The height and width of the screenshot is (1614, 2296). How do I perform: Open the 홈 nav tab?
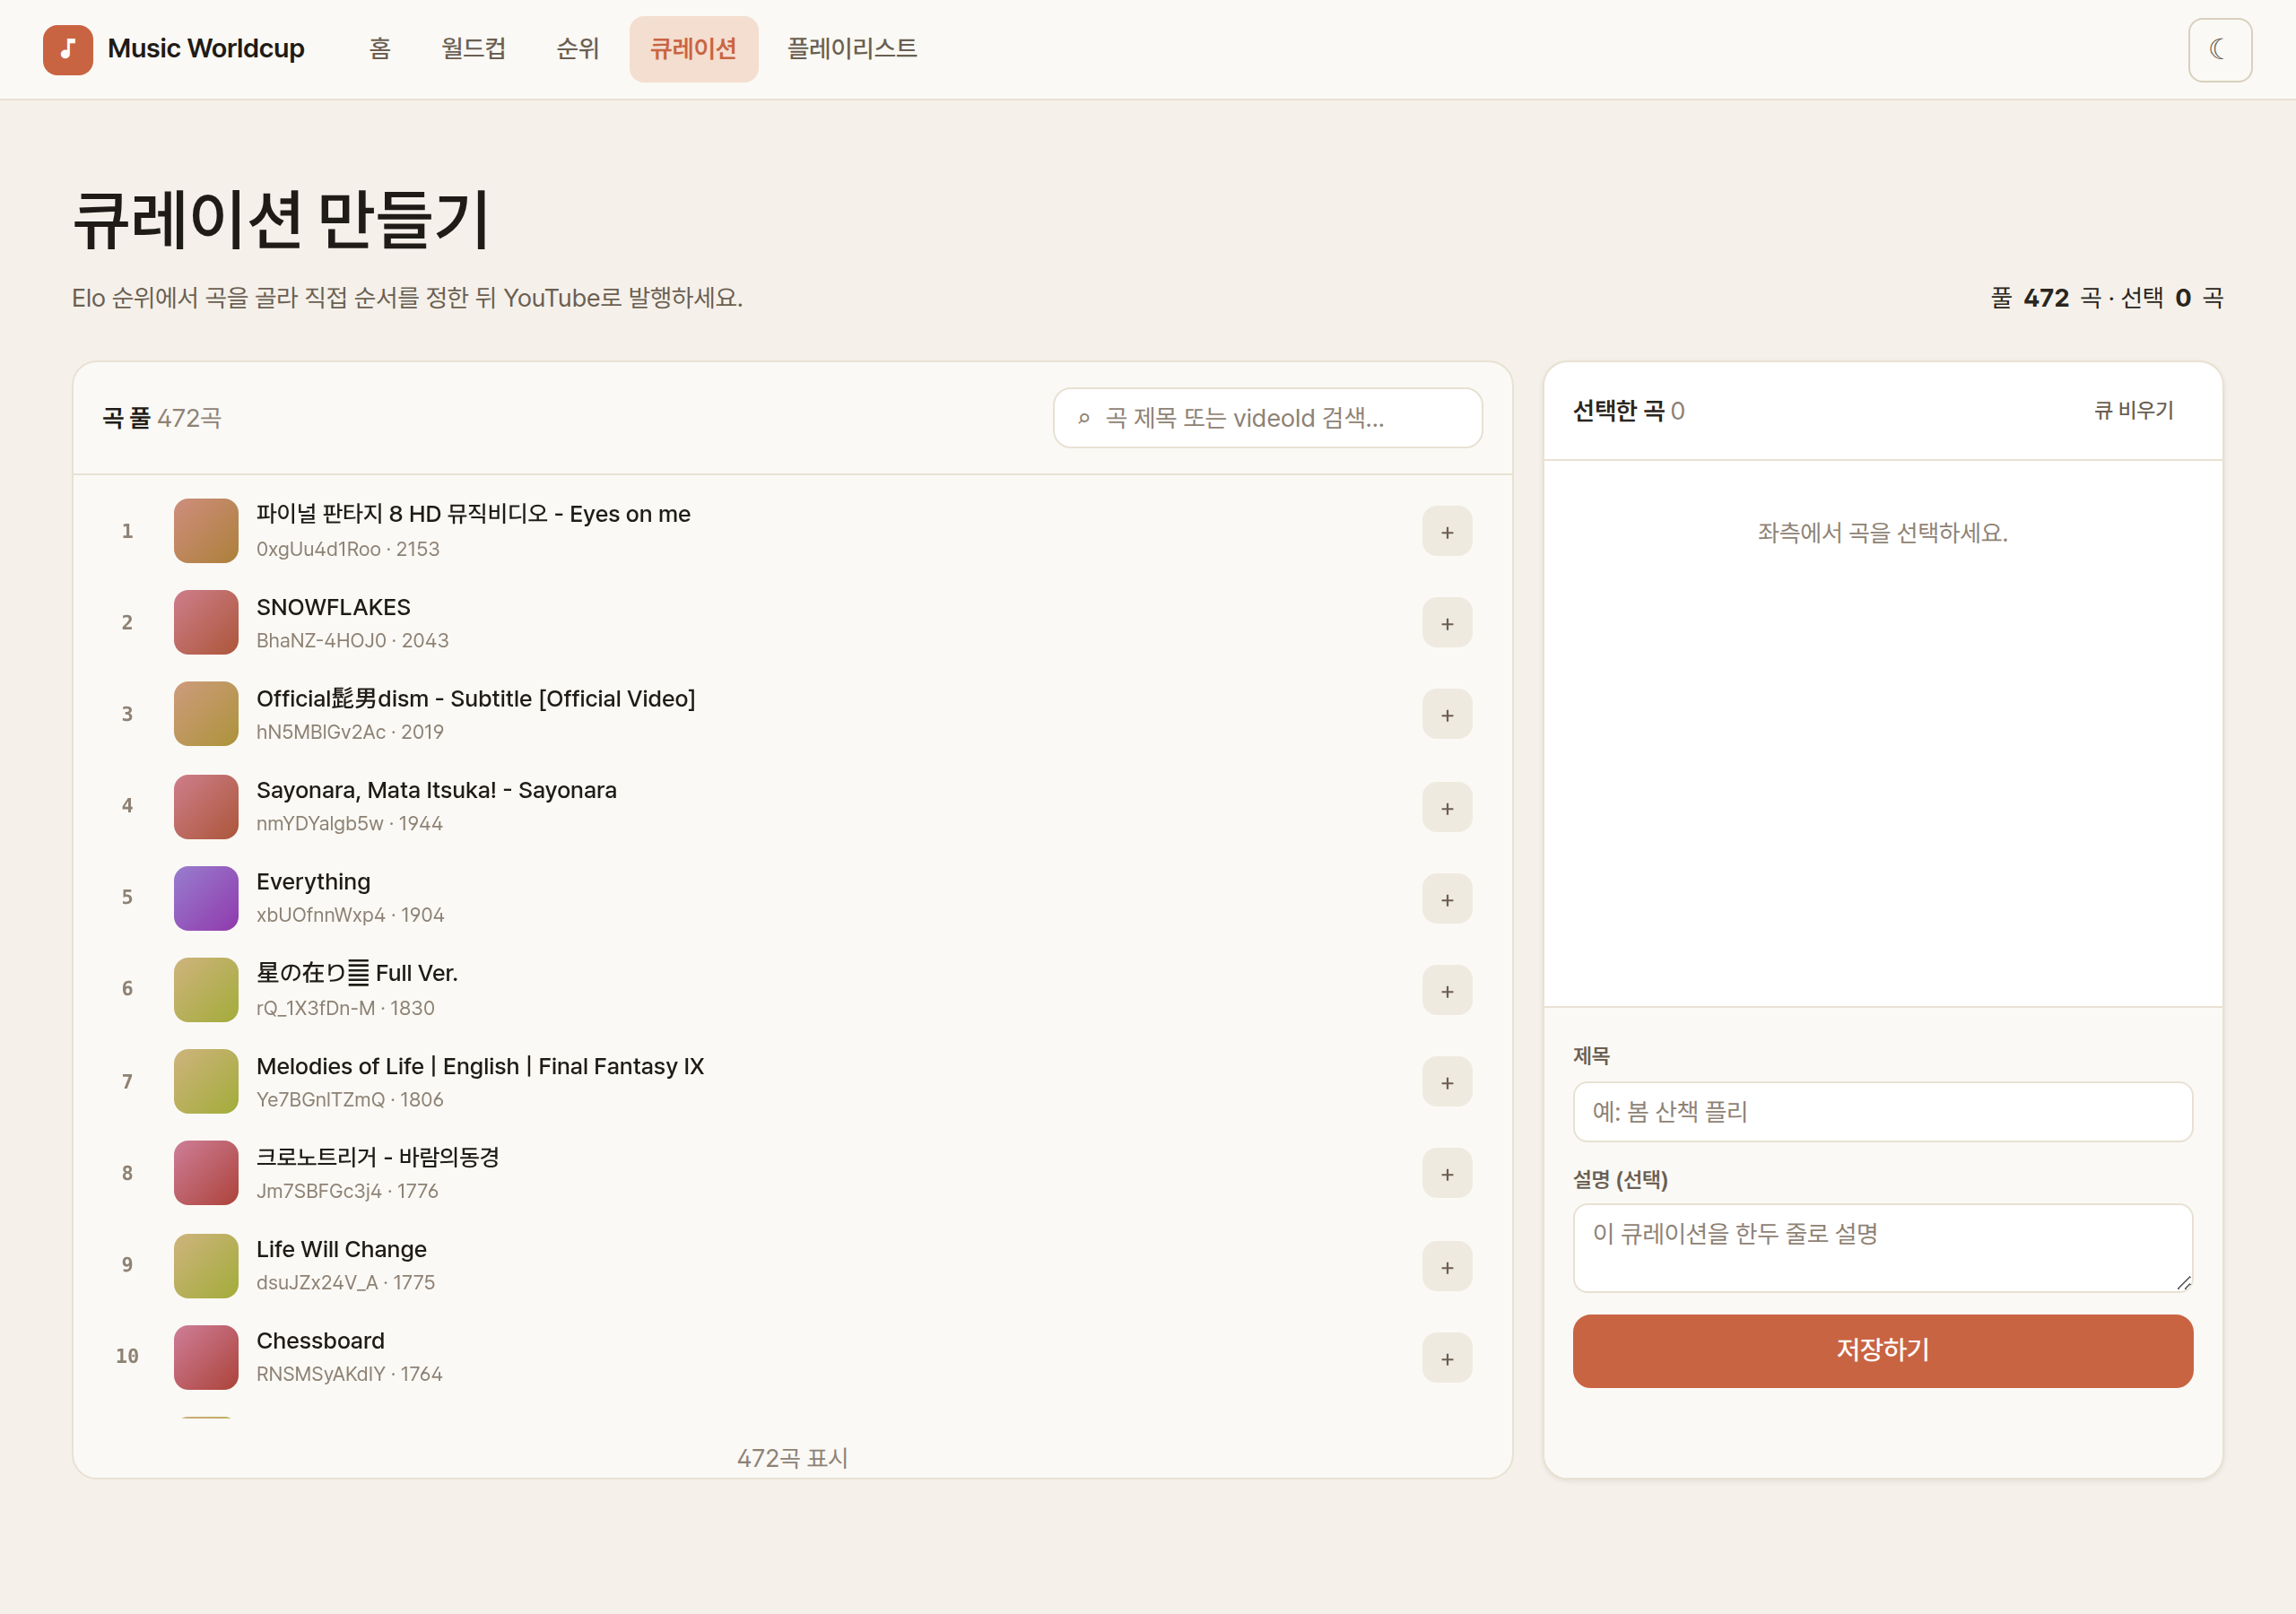[x=380, y=49]
